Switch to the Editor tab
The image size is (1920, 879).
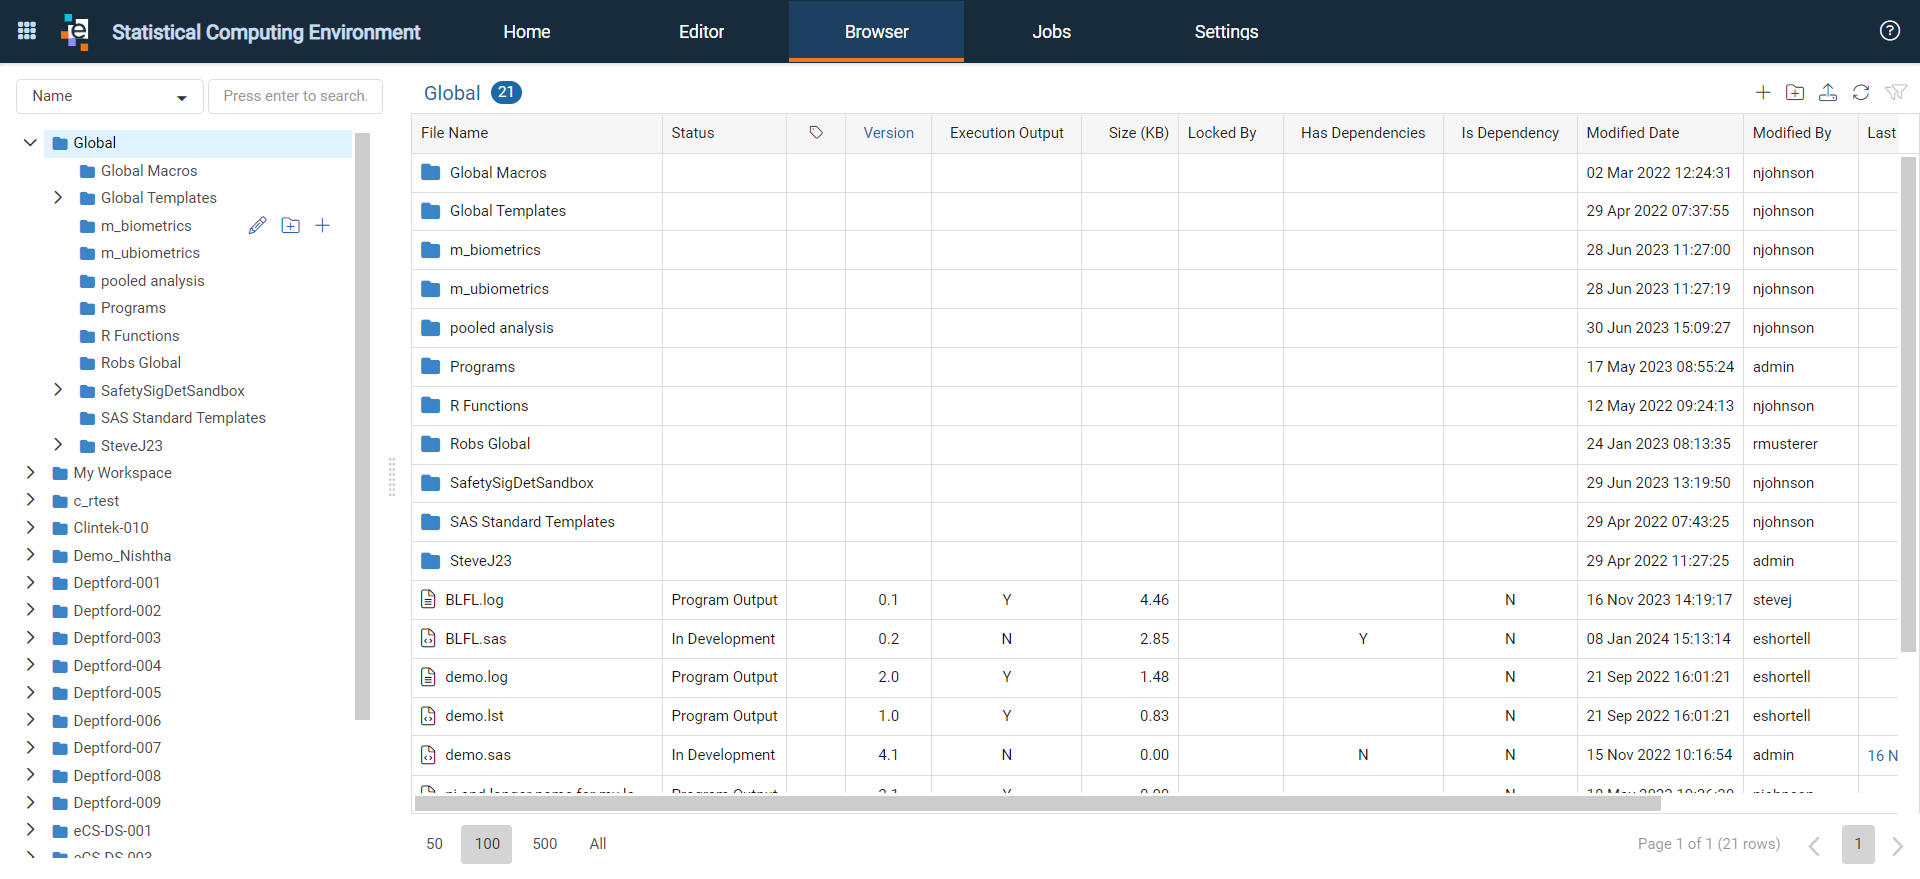701,32
